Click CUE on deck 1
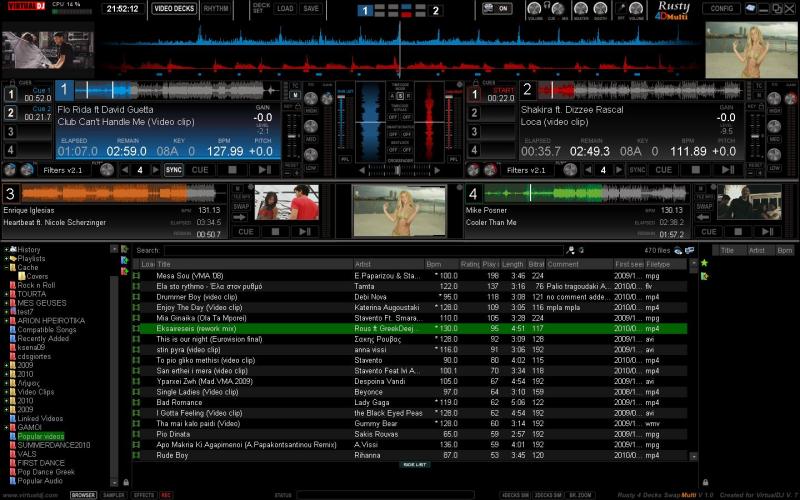800x500 pixels. pyautogui.click(x=200, y=170)
